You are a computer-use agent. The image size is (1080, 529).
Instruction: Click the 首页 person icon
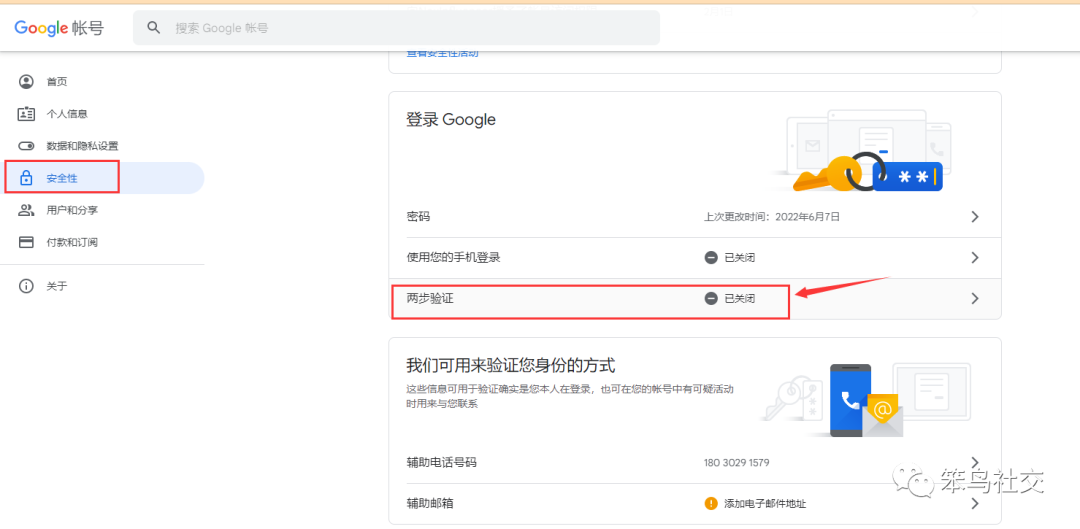click(26, 81)
